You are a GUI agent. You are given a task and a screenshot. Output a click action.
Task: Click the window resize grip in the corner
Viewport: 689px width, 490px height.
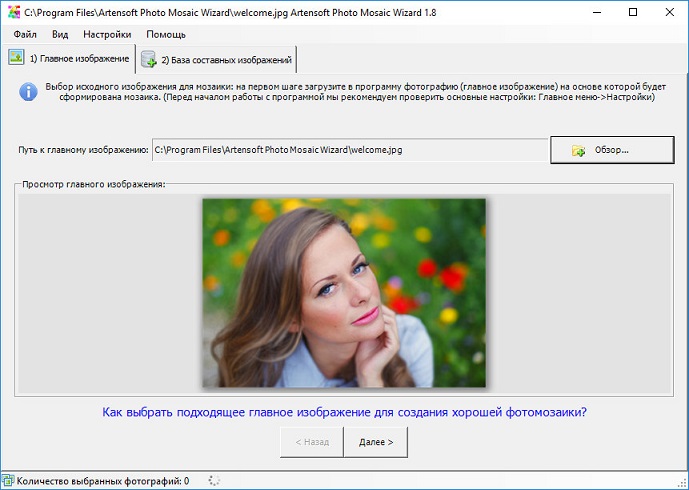(x=683, y=483)
